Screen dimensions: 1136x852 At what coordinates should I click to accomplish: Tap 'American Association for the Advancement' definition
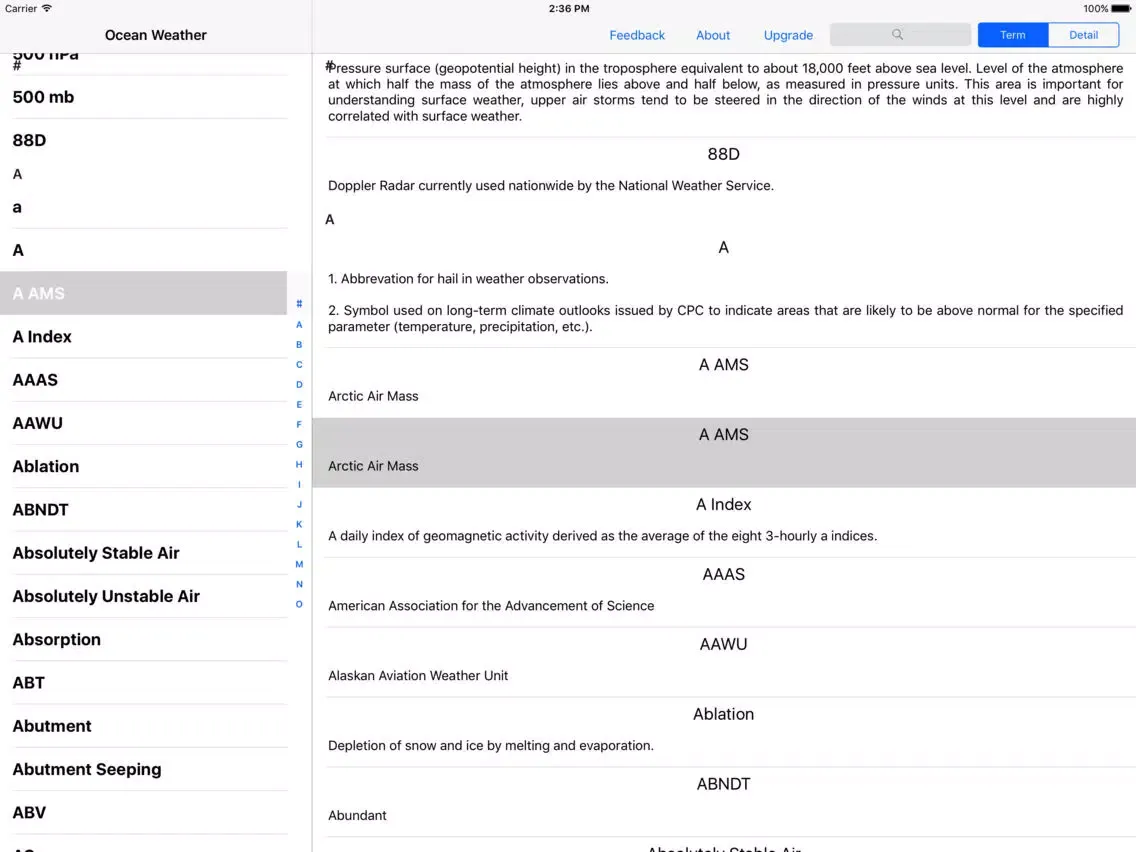point(490,606)
